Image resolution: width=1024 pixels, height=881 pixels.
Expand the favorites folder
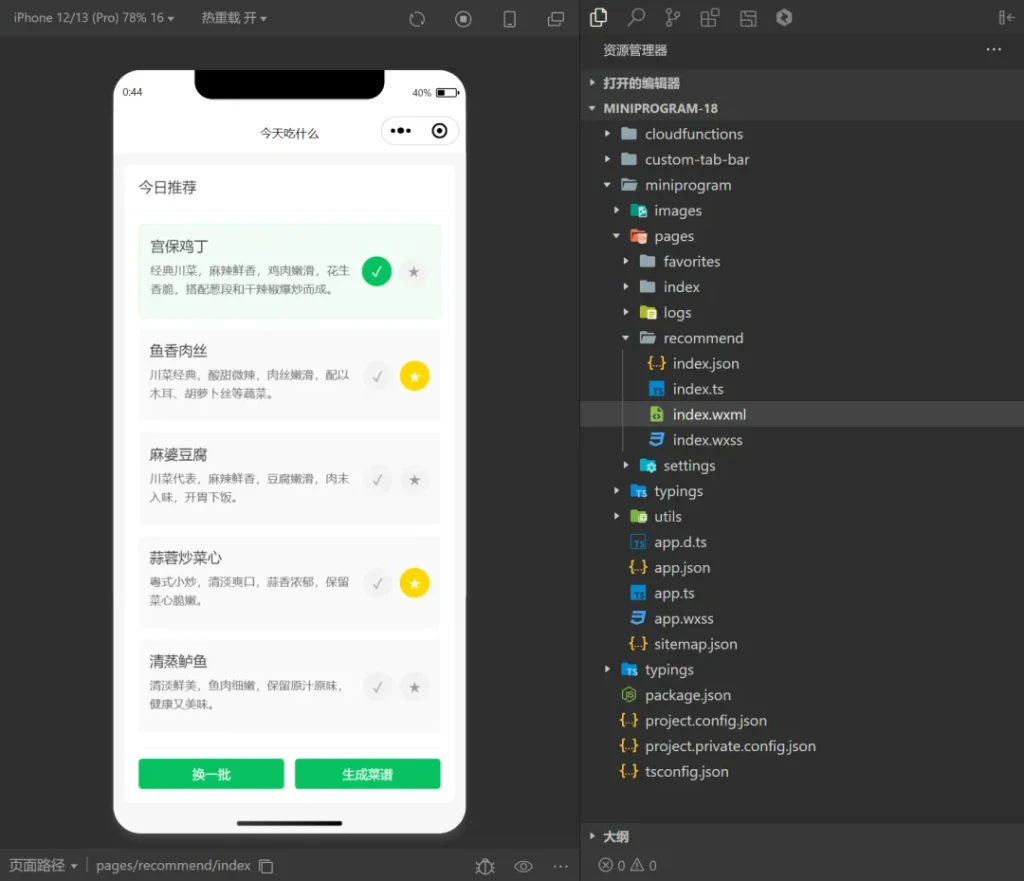pos(801,261)
